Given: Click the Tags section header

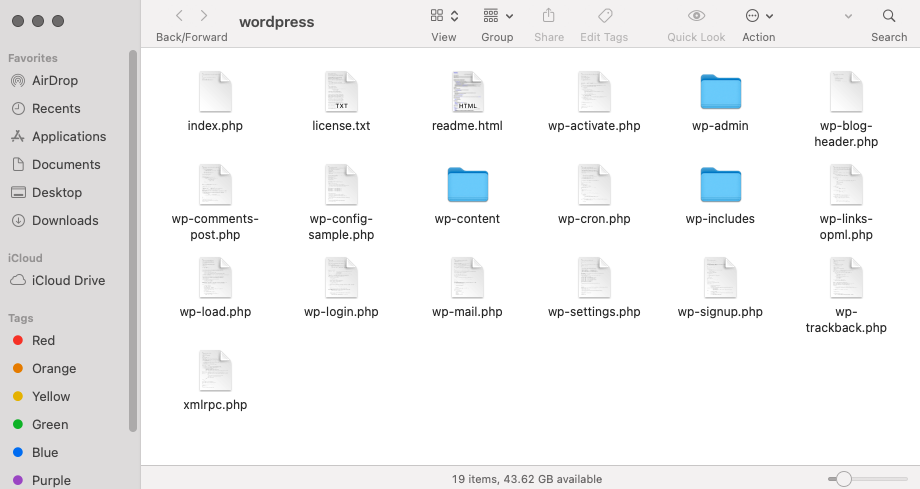Looking at the screenshot, I should tap(21, 318).
